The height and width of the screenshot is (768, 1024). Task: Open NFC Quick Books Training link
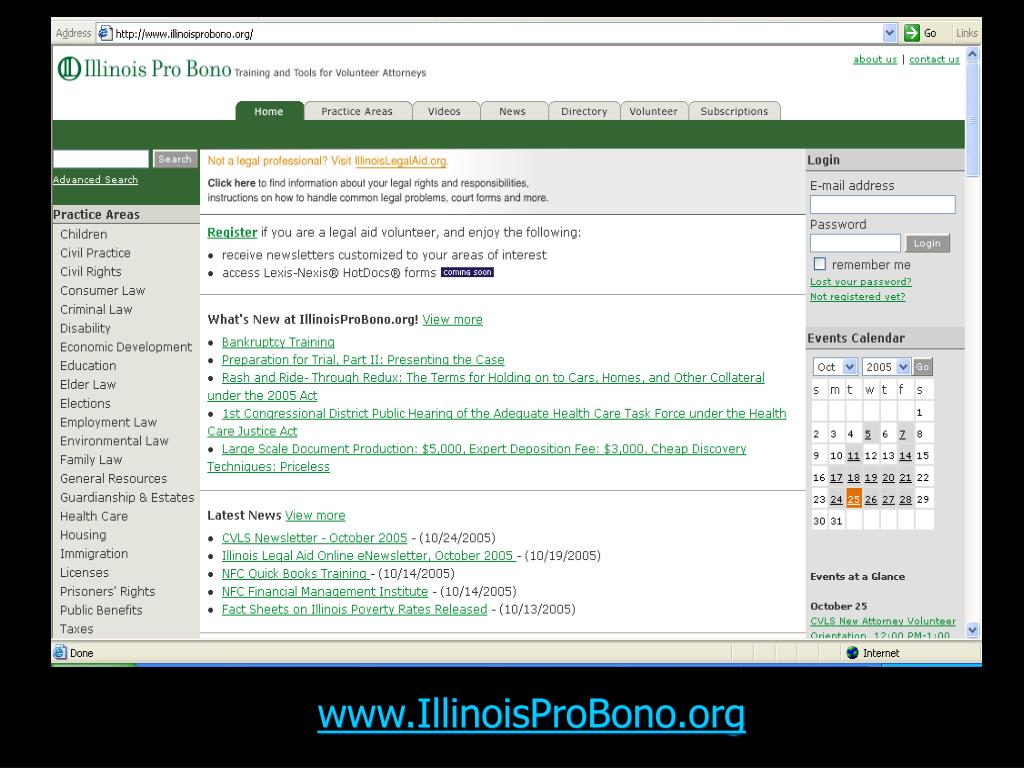point(295,573)
